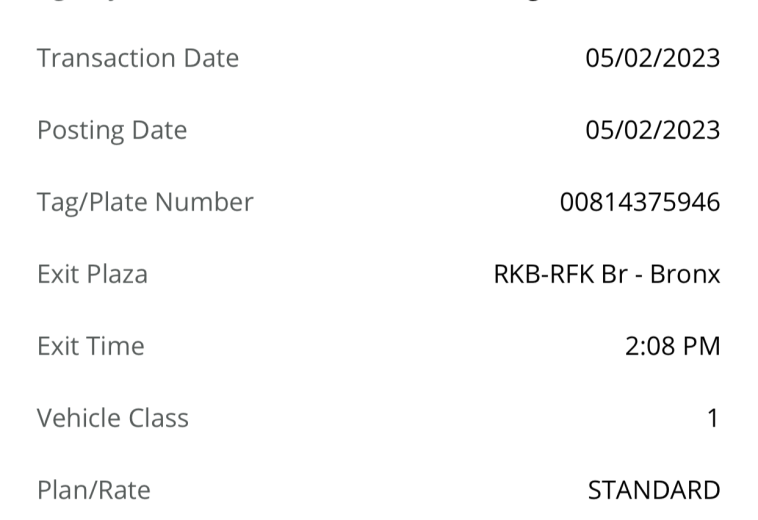
Task: Select the Transaction Date label
Action: pyautogui.click(x=138, y=58)
